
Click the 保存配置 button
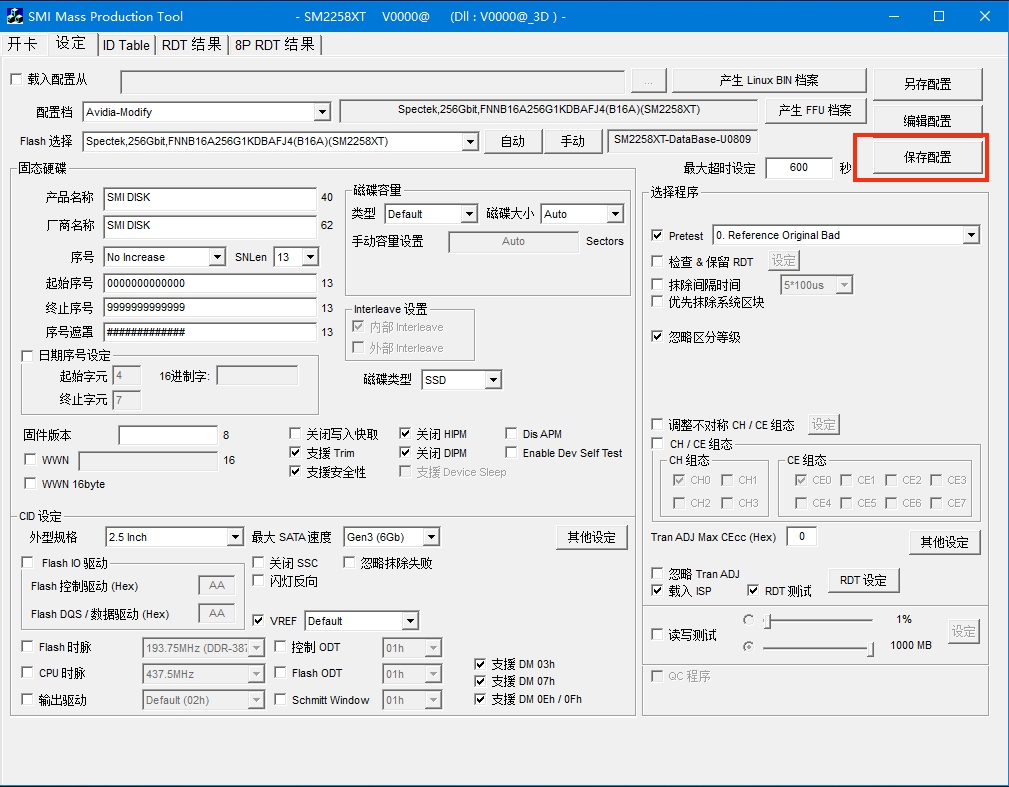(x=927, y=157)
